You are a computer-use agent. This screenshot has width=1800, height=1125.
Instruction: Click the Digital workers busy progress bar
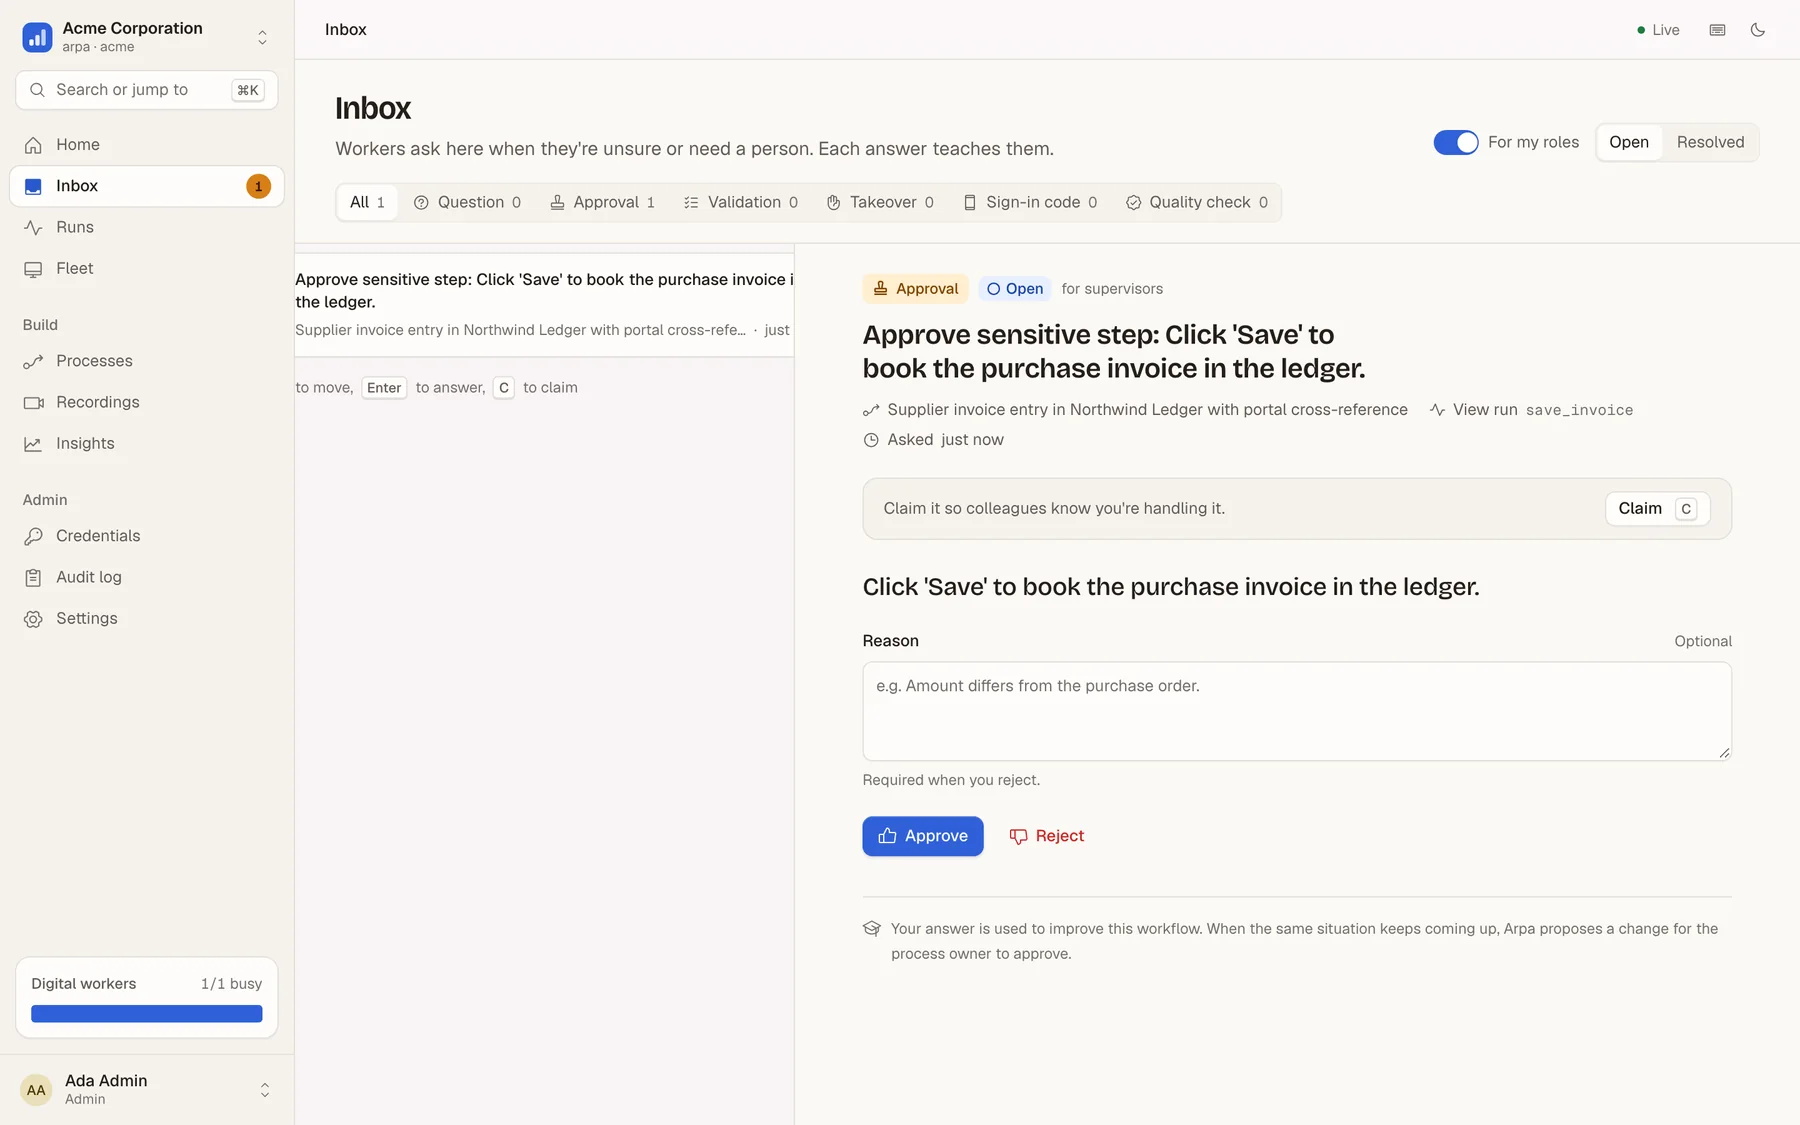147,1014
